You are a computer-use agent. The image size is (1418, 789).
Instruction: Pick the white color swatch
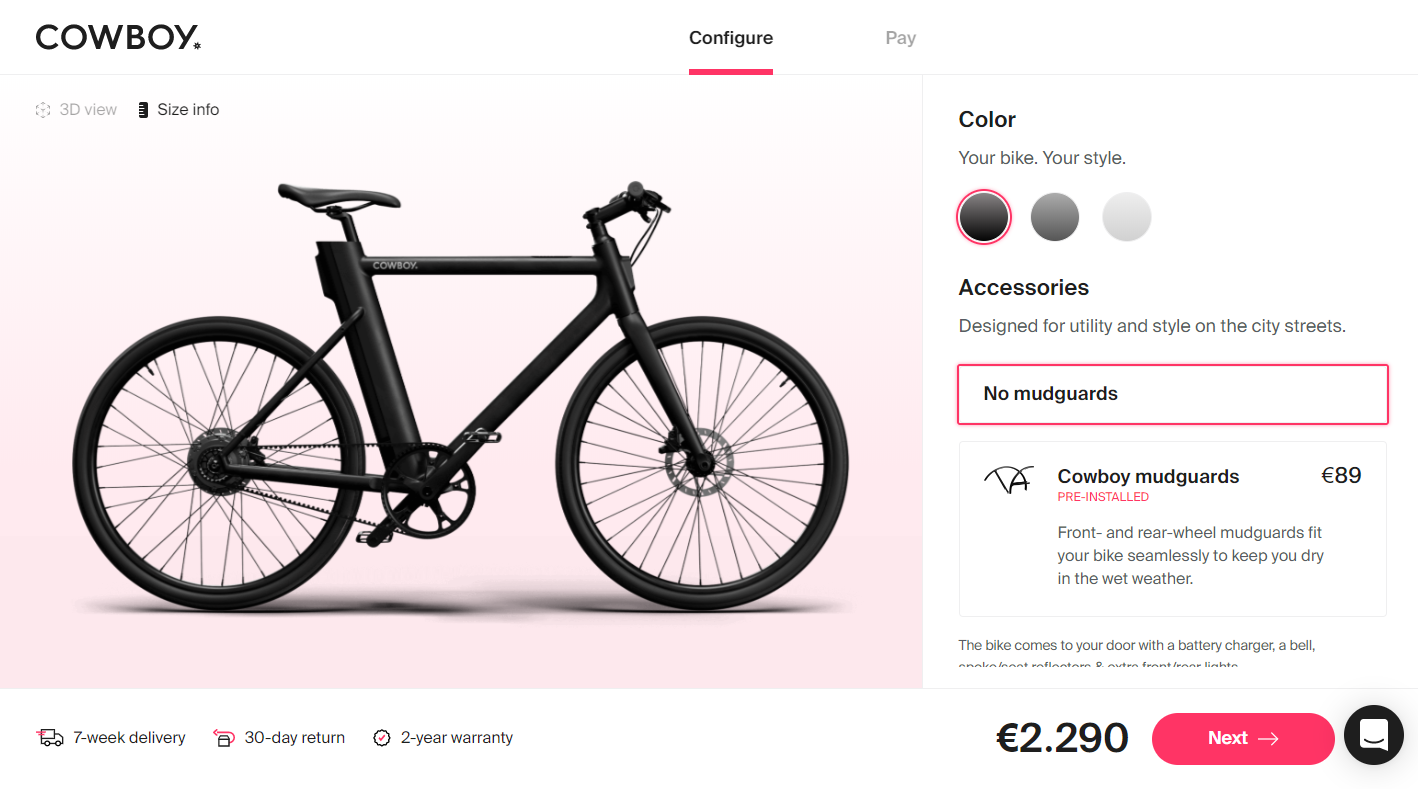(x=1127, y=217)
